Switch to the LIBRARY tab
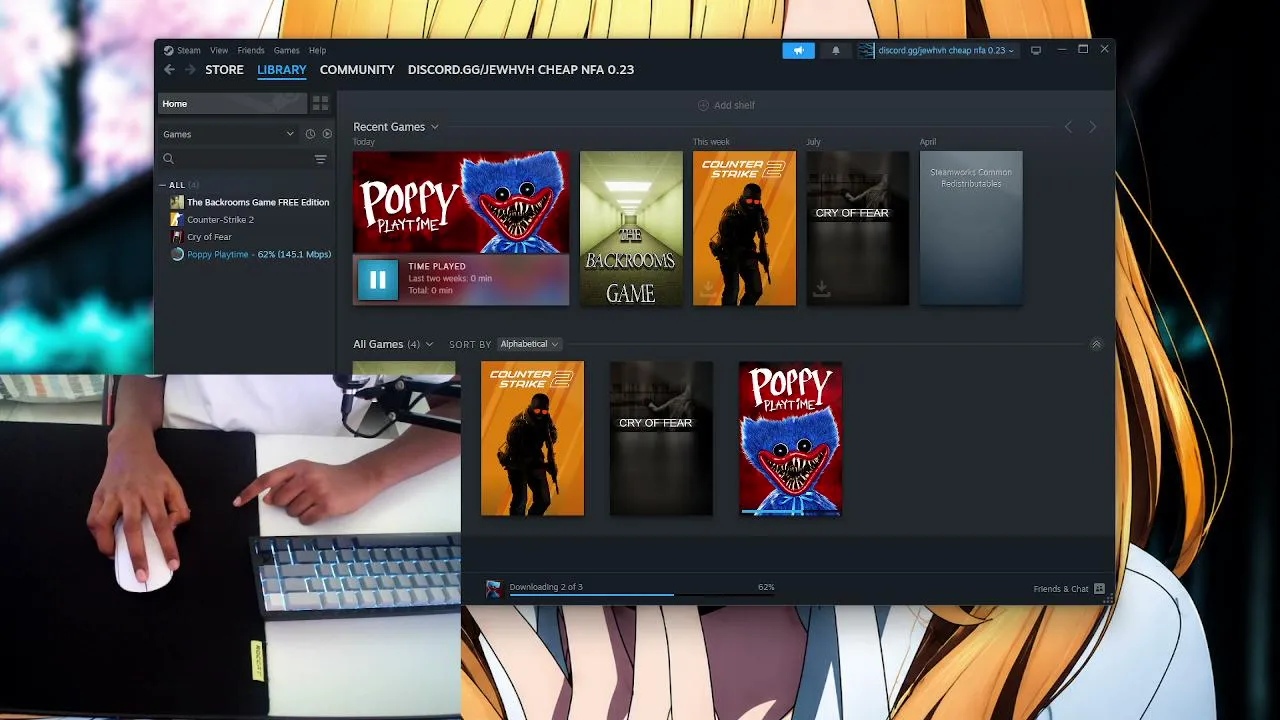Viewport: 1280px width, 720px height. pos(282,70)
